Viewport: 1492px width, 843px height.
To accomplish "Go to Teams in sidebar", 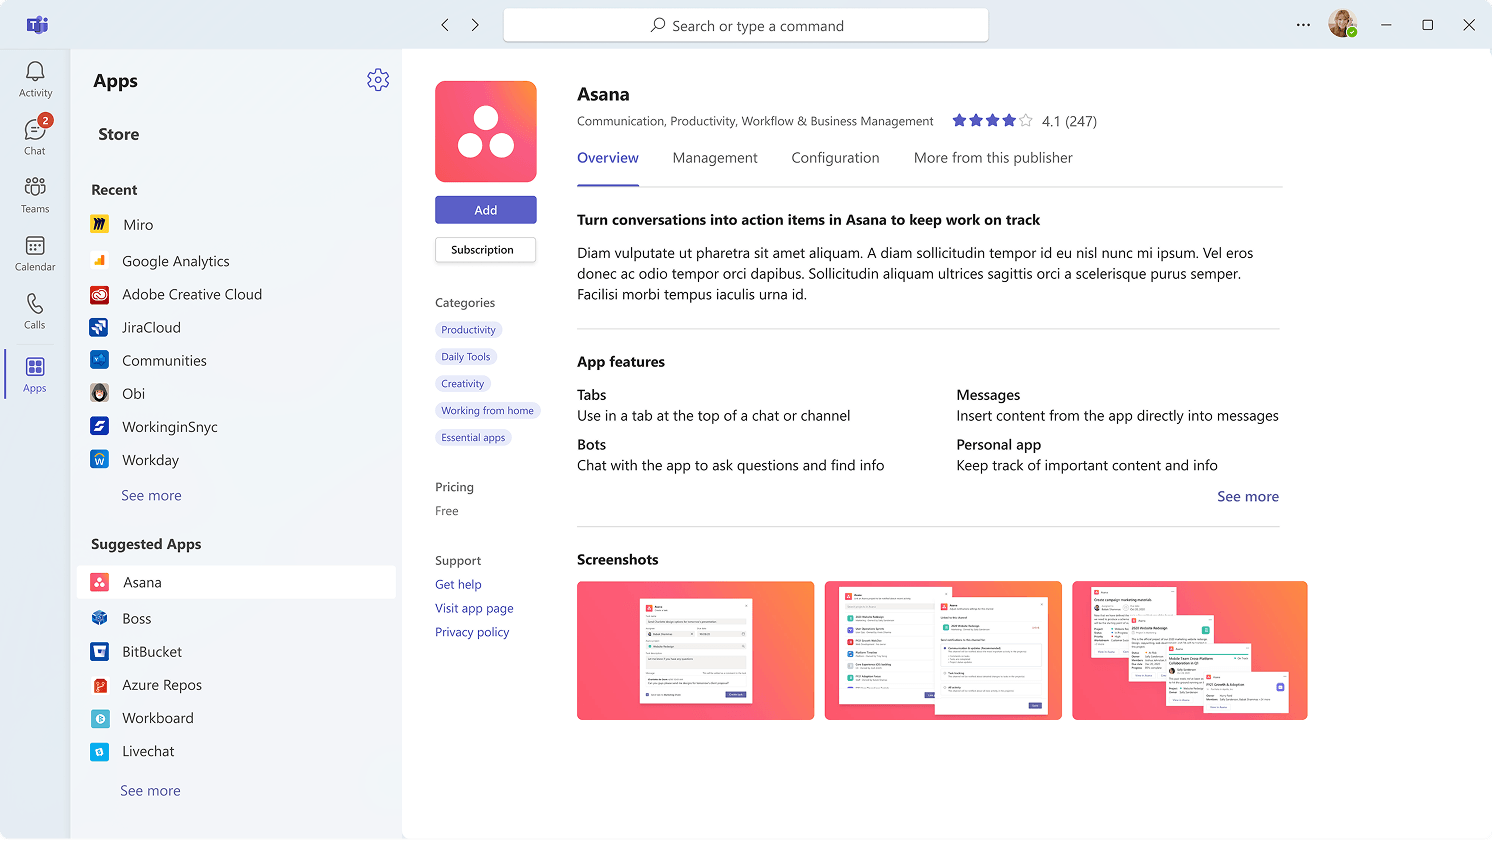I will [35, 194].
